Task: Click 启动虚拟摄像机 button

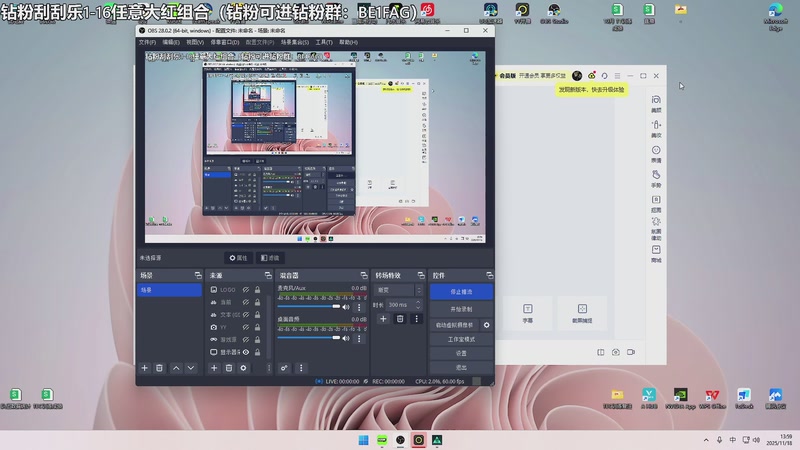Action: click(x=454, y=325)
